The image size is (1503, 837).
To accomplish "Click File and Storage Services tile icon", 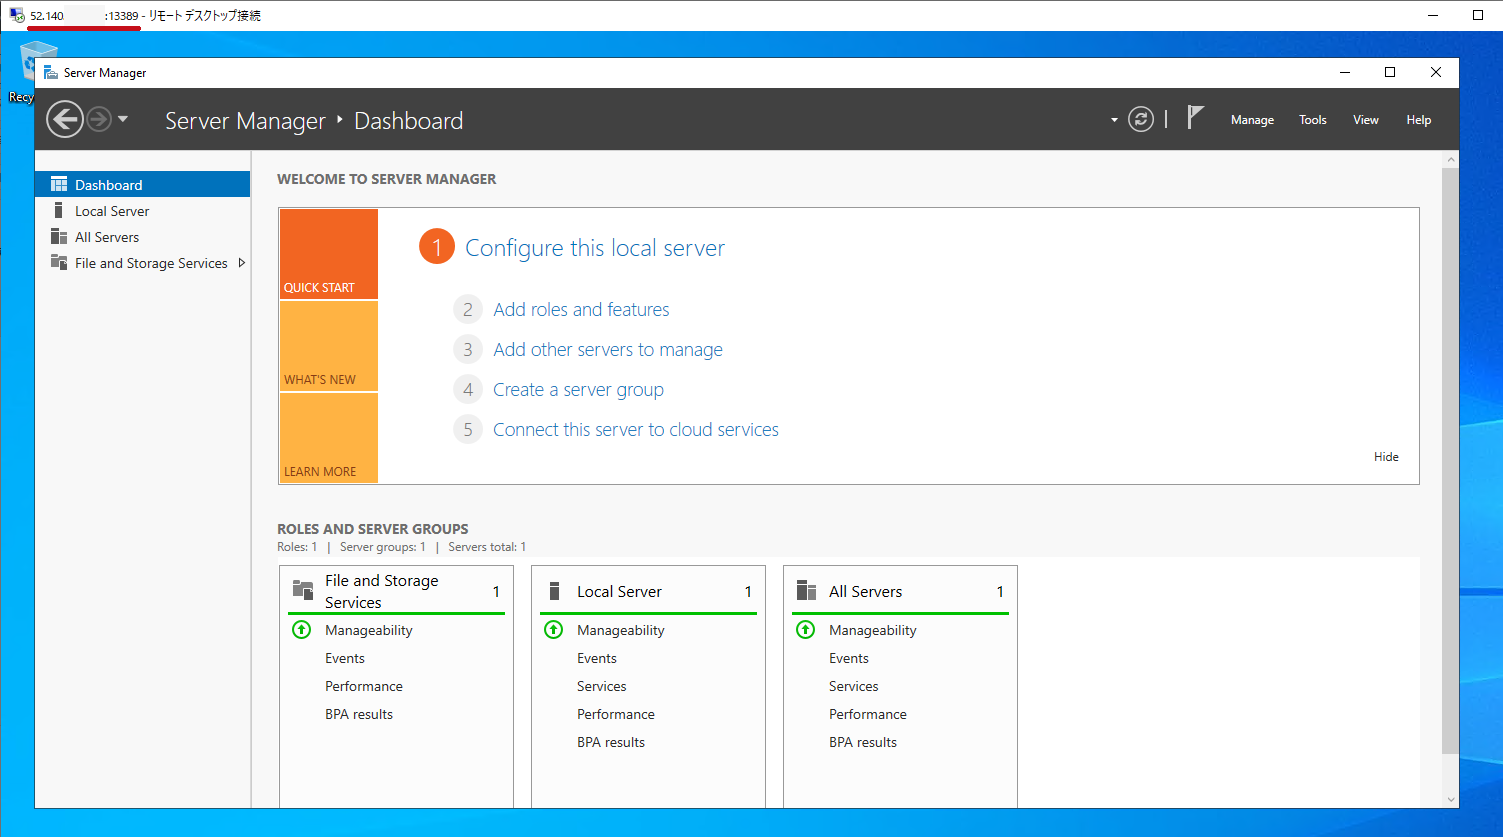I will point(303,590).
